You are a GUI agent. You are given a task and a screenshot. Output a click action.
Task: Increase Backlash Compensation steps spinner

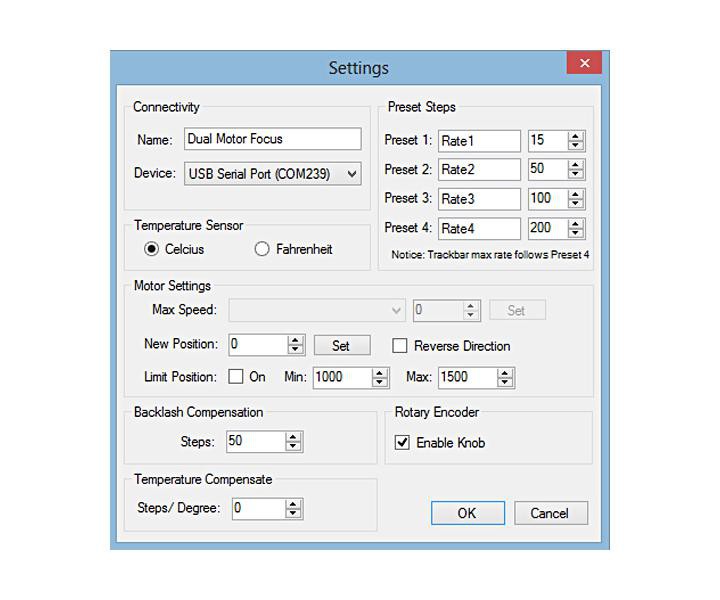[x=293, y=437]
